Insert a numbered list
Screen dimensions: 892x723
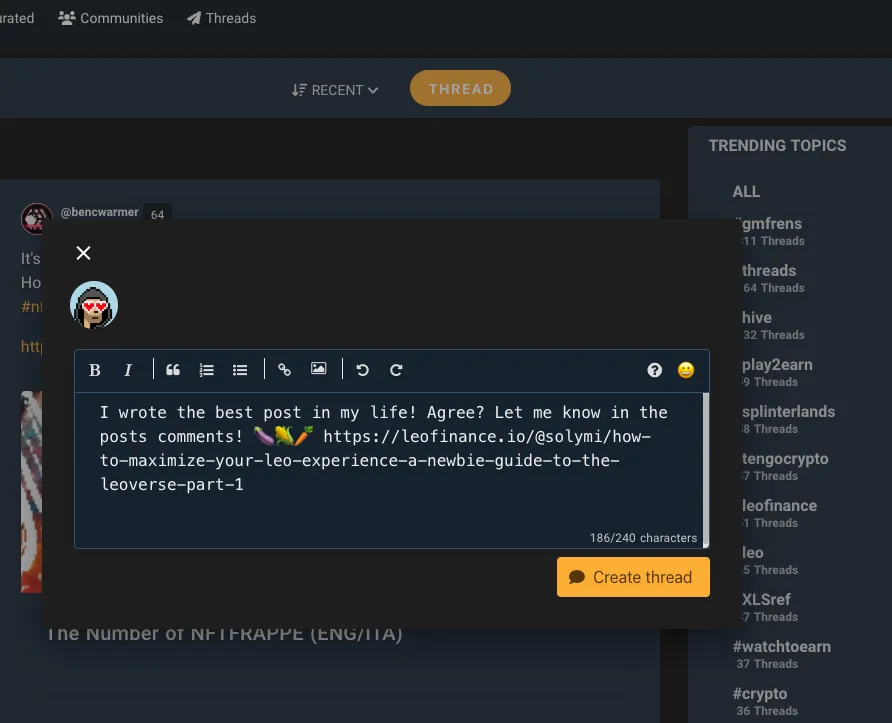pos(207,370)
